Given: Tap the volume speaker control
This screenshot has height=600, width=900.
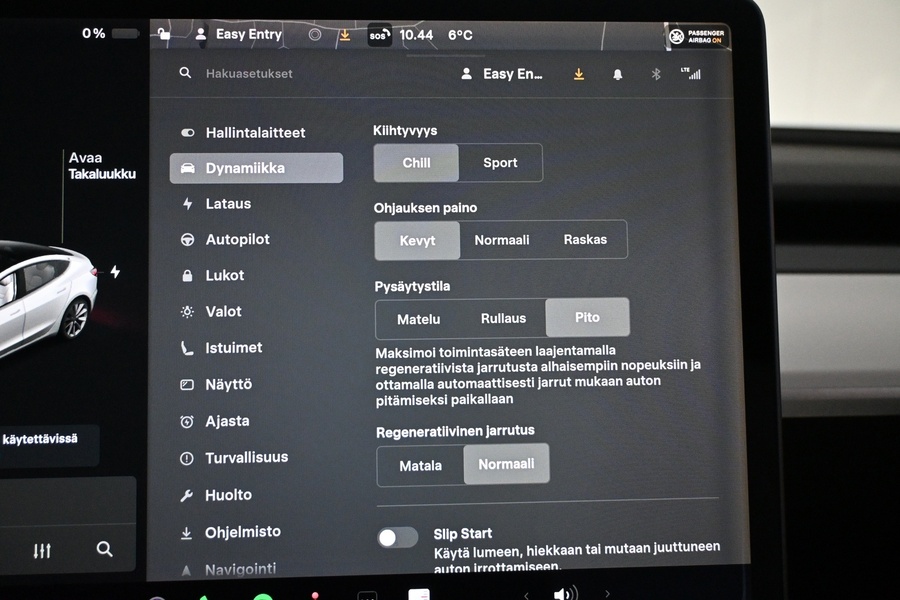Looking at the screenshot, I should [565, 594].
